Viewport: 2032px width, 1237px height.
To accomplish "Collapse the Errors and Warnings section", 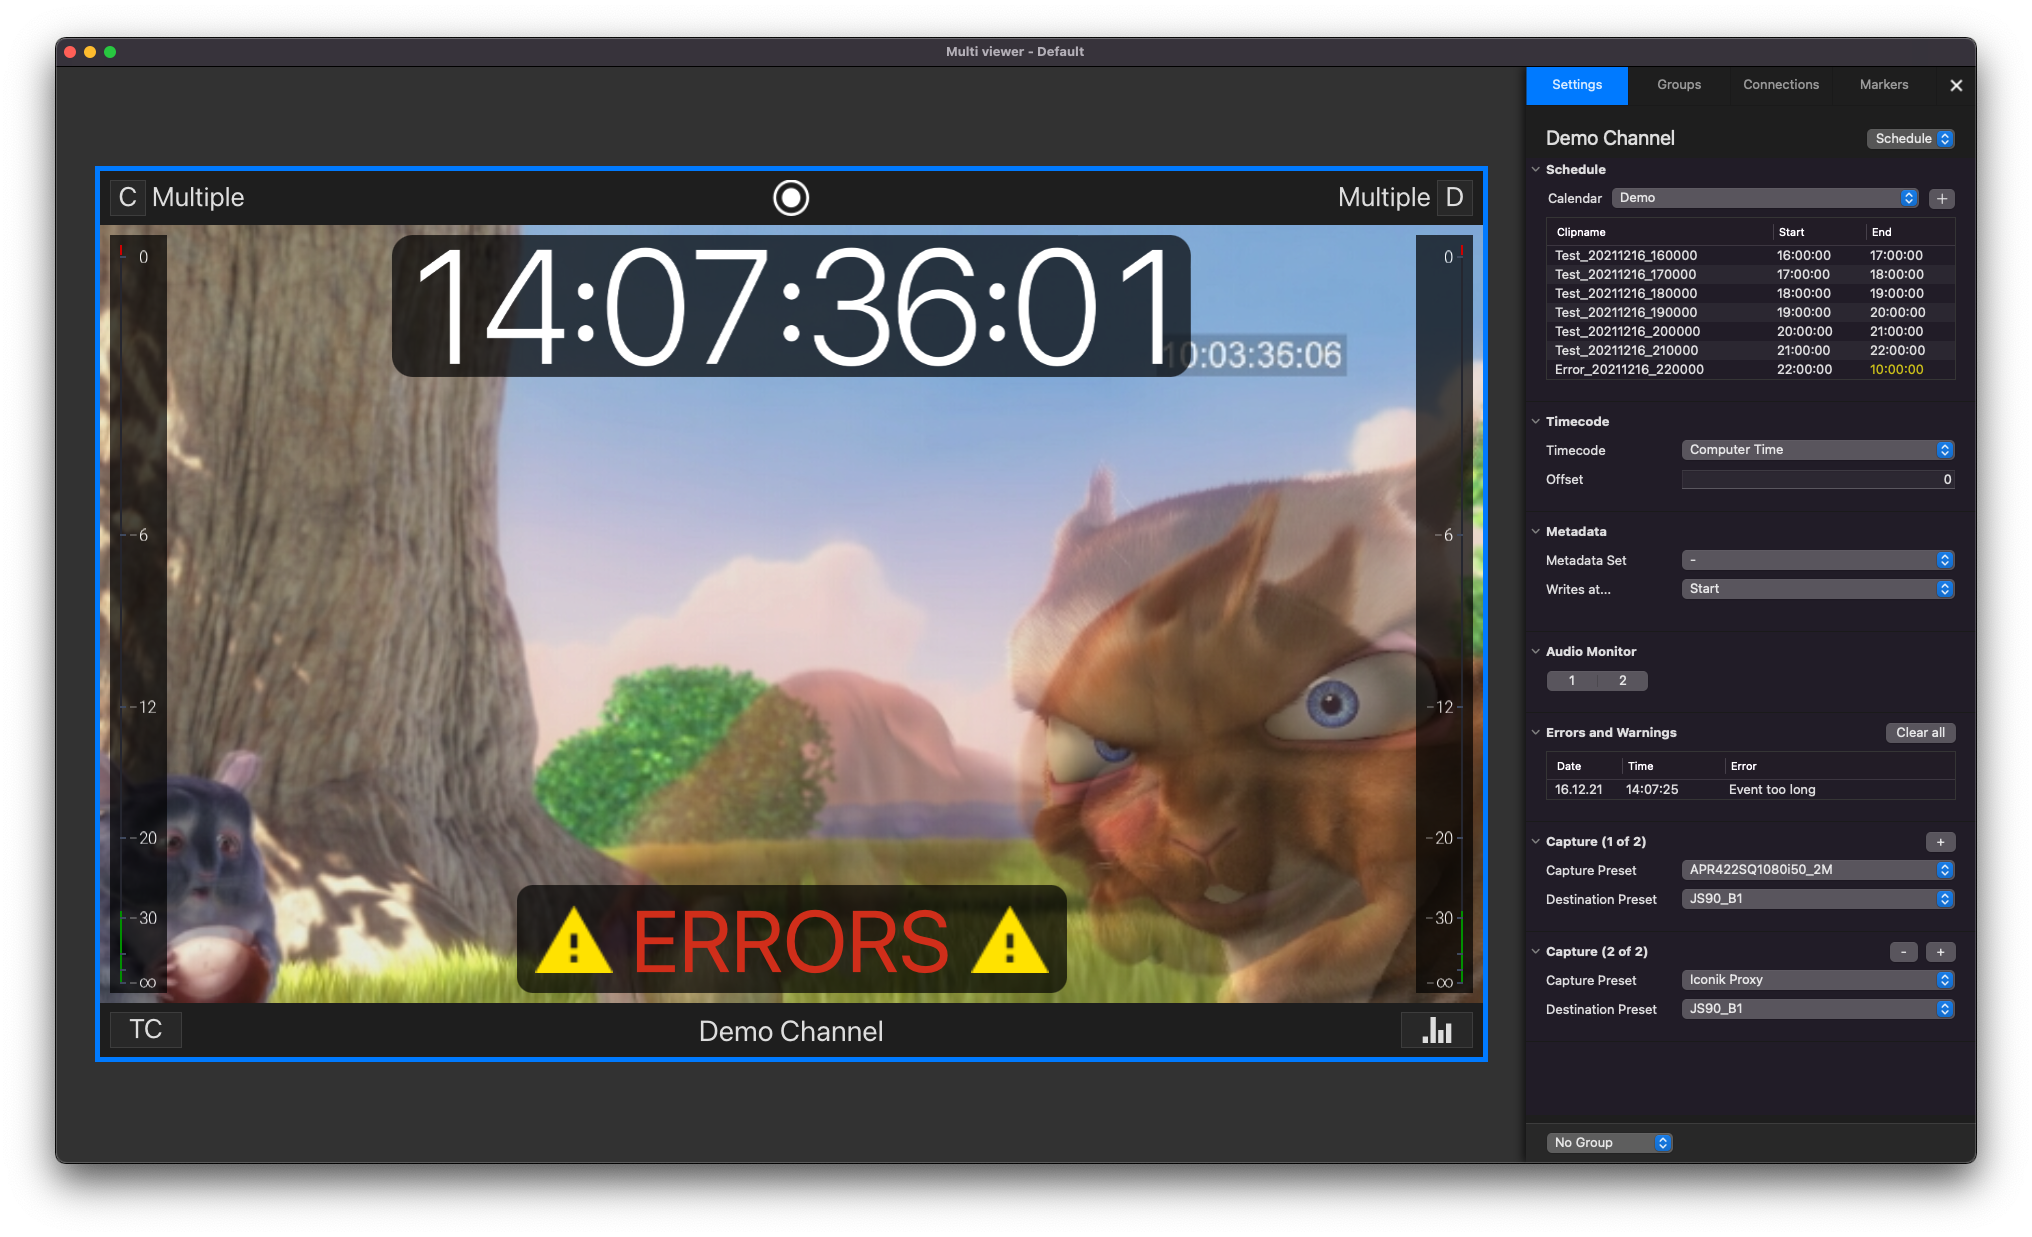I will tap(1536, 733).
